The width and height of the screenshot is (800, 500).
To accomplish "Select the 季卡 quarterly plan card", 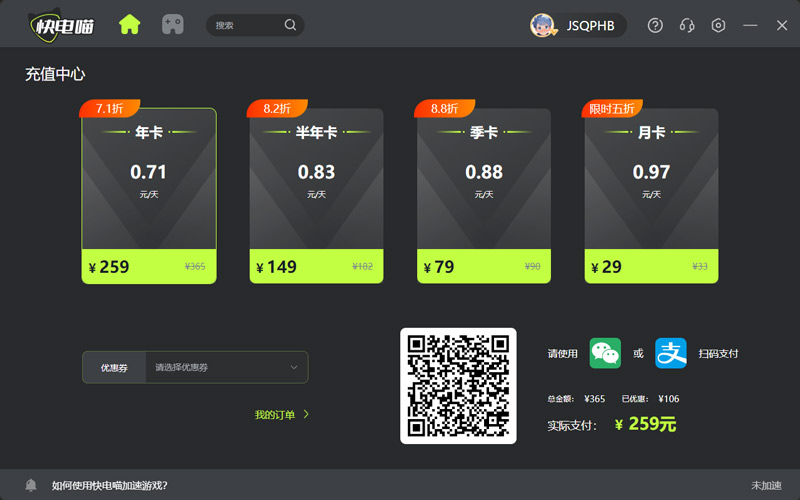I will click(x=484, y=195).
